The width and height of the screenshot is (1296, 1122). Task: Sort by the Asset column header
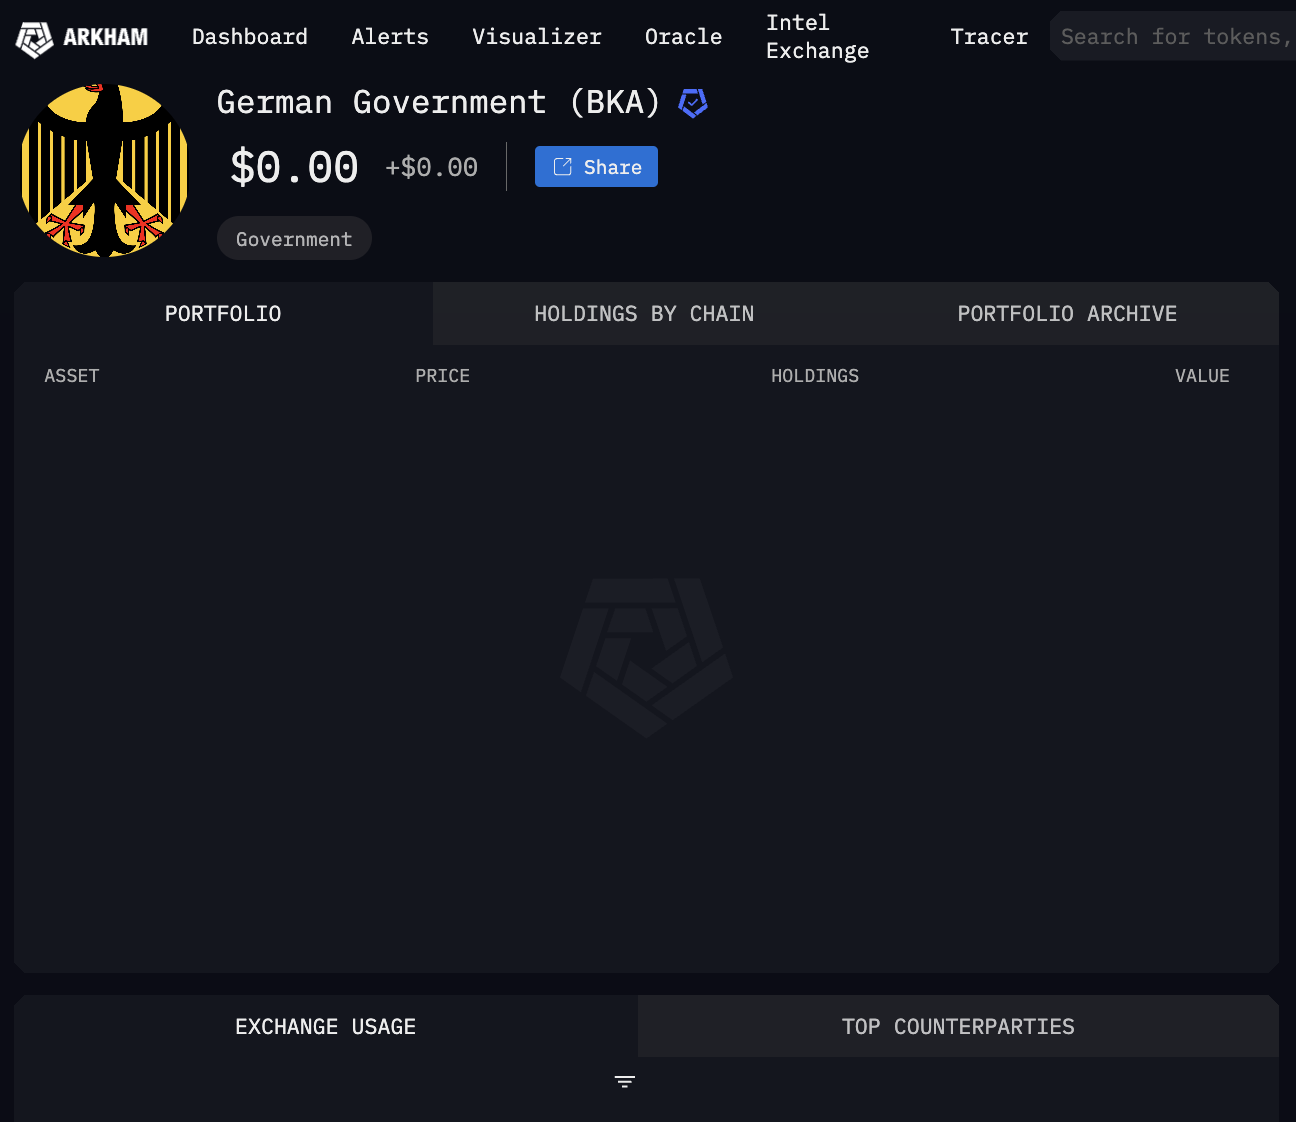72,376
